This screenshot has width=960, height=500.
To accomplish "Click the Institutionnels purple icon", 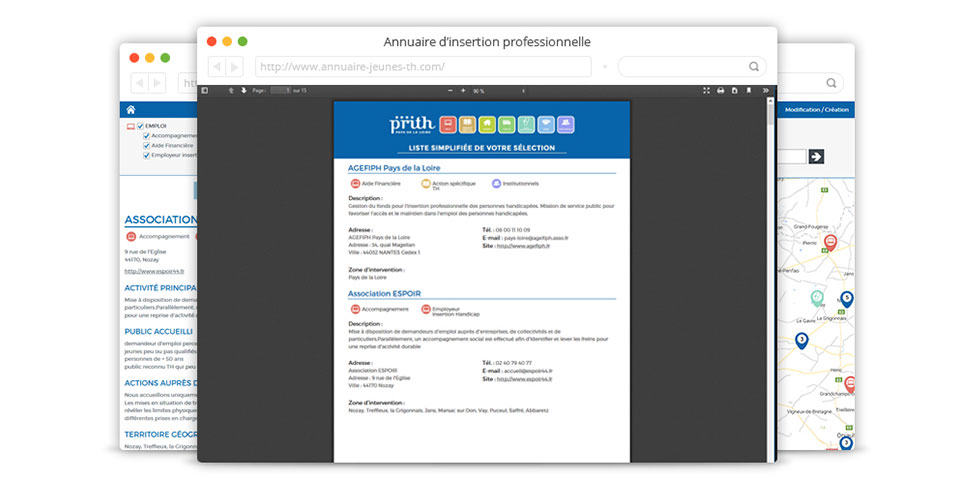I will click(497, 184).
